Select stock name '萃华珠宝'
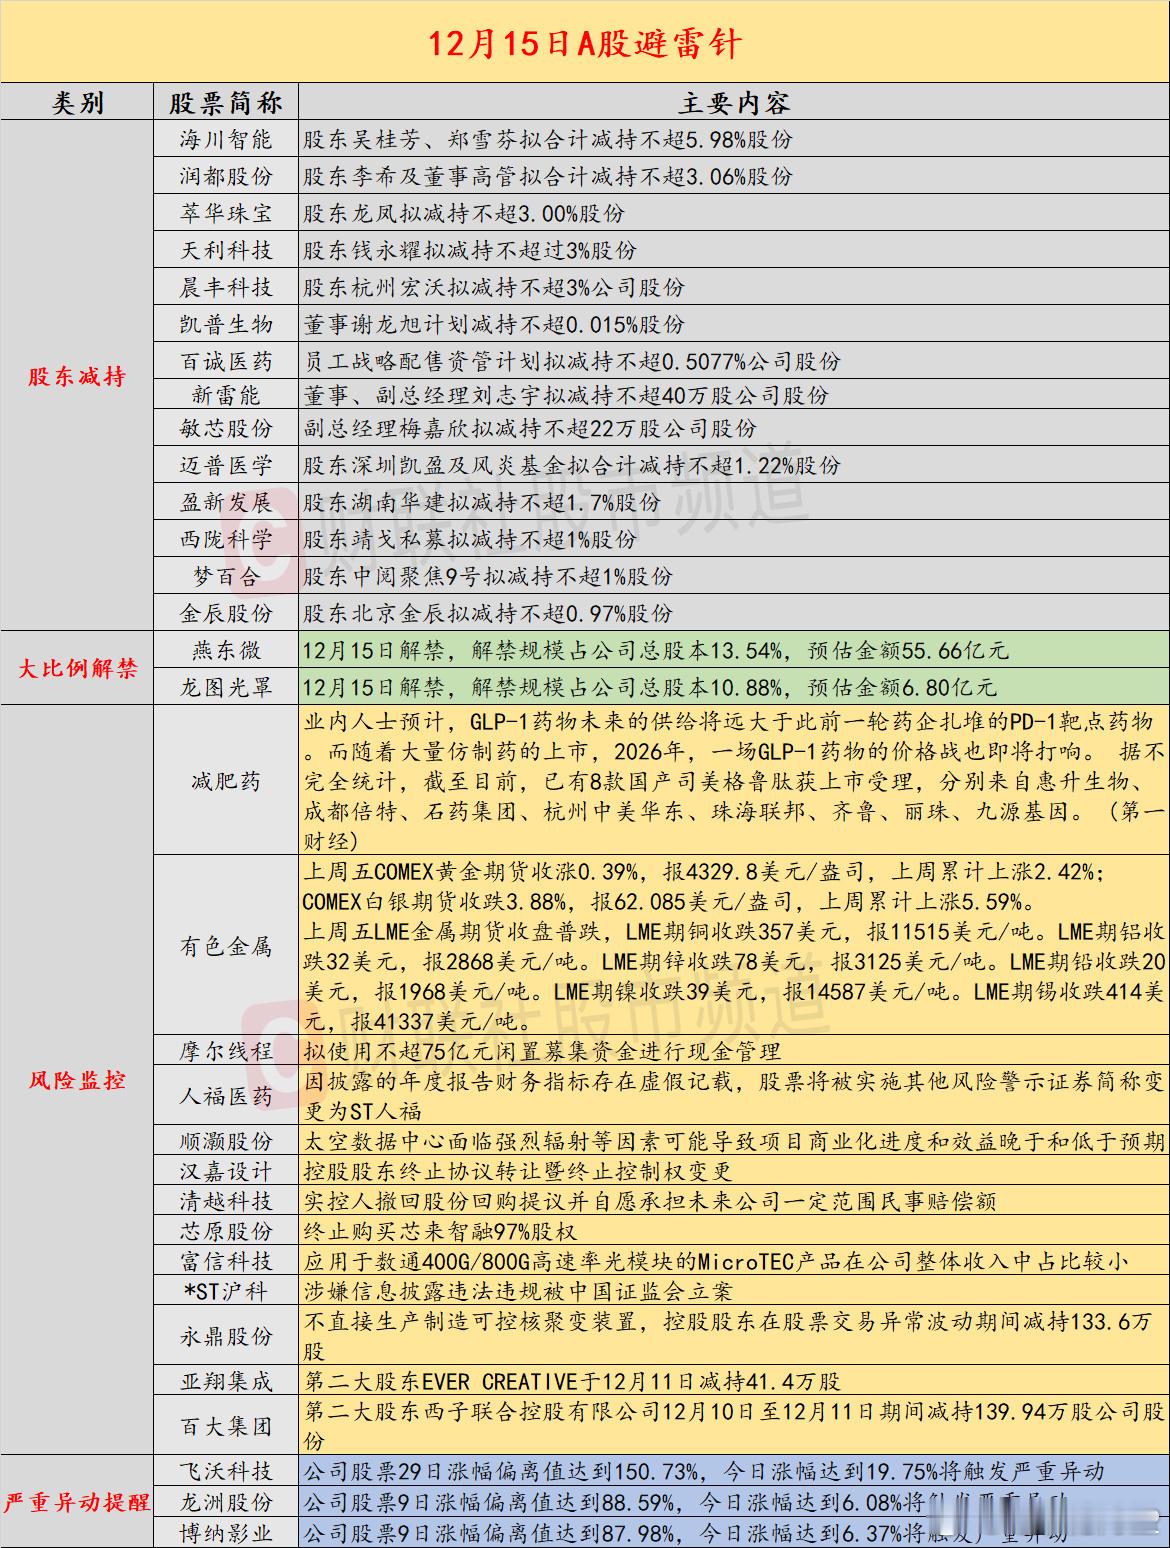The width and height of the screenshot is (1170, 1548). pos(226,213)
